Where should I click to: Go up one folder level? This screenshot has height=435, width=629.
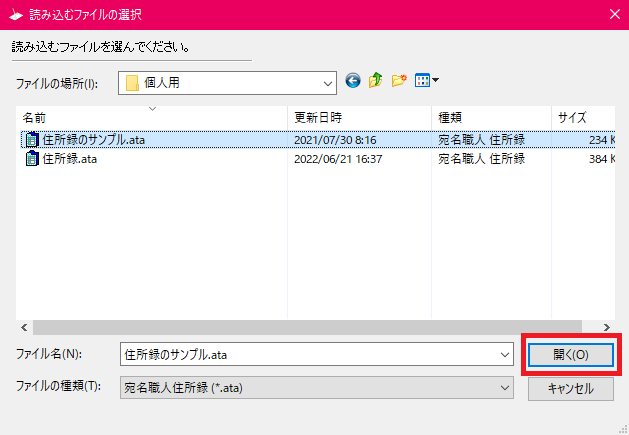click(375, 80)
